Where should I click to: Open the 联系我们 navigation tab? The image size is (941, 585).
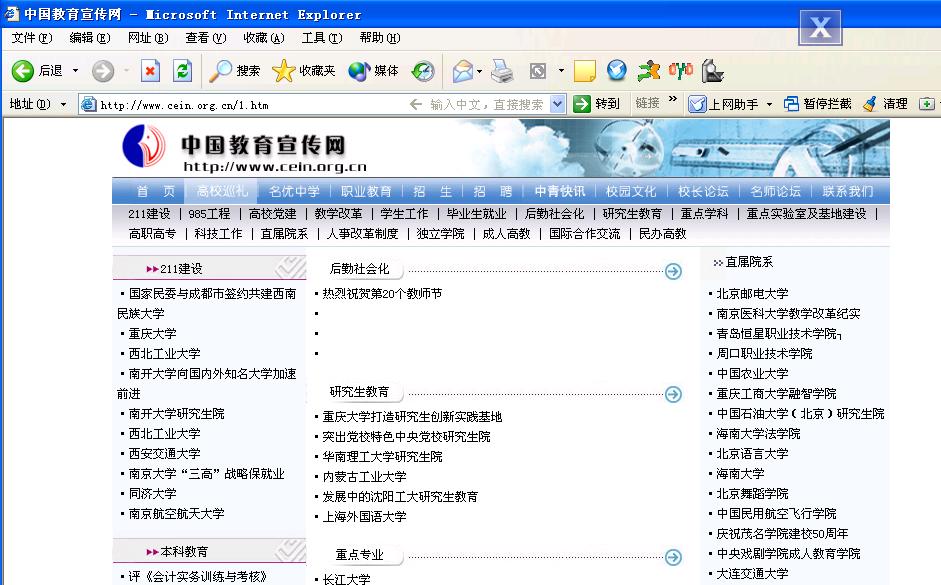[x=847, y=191]
